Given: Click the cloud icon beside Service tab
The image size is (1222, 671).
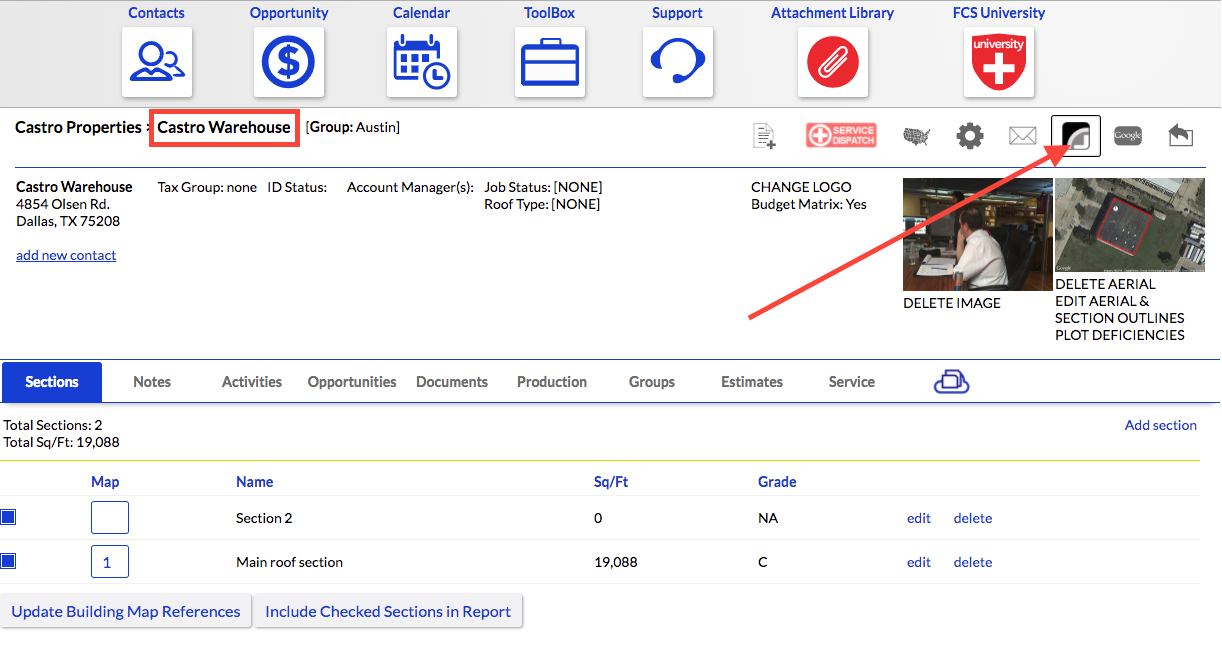Looking at the screenshot, I should [x=952, y=382].
